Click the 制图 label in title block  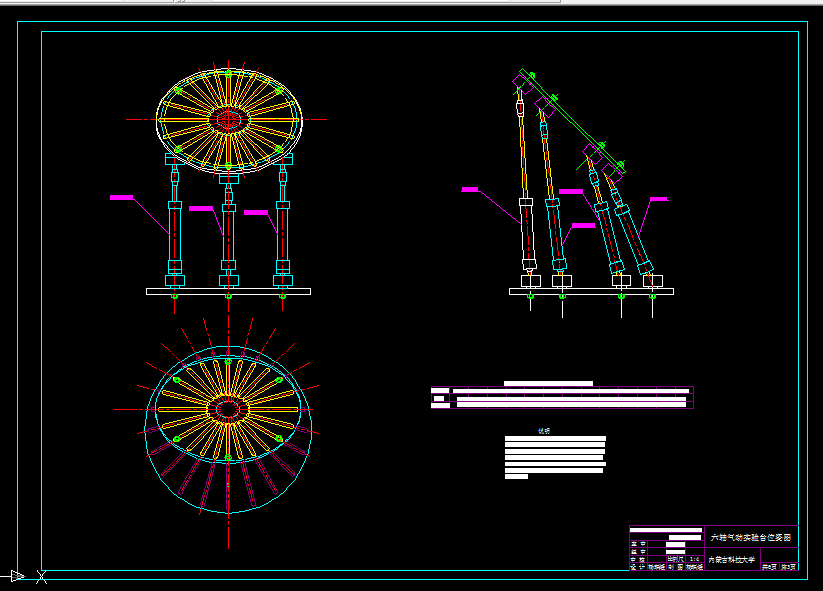point(676,567)
